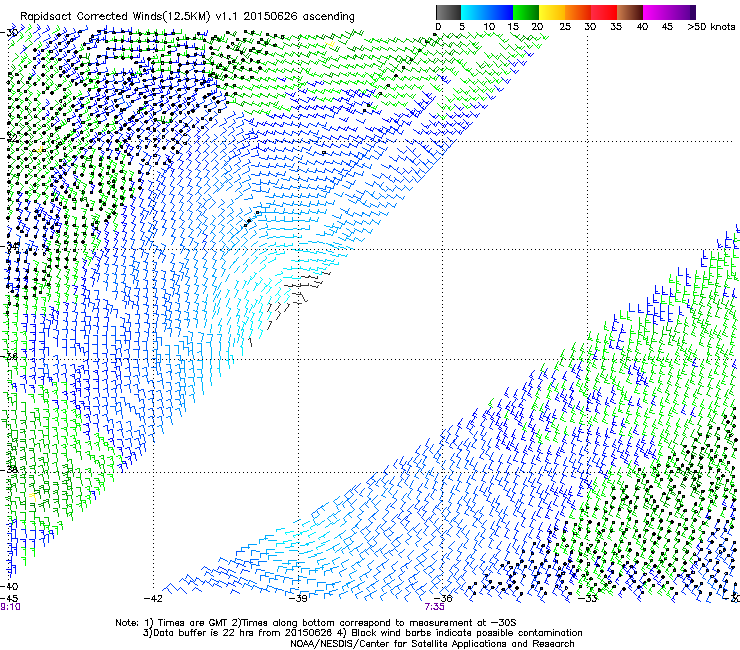Click the -34 latitude label on left axis
Image resolution: width=740 pixels, height=650 pixels.
[x=11, y=246]
